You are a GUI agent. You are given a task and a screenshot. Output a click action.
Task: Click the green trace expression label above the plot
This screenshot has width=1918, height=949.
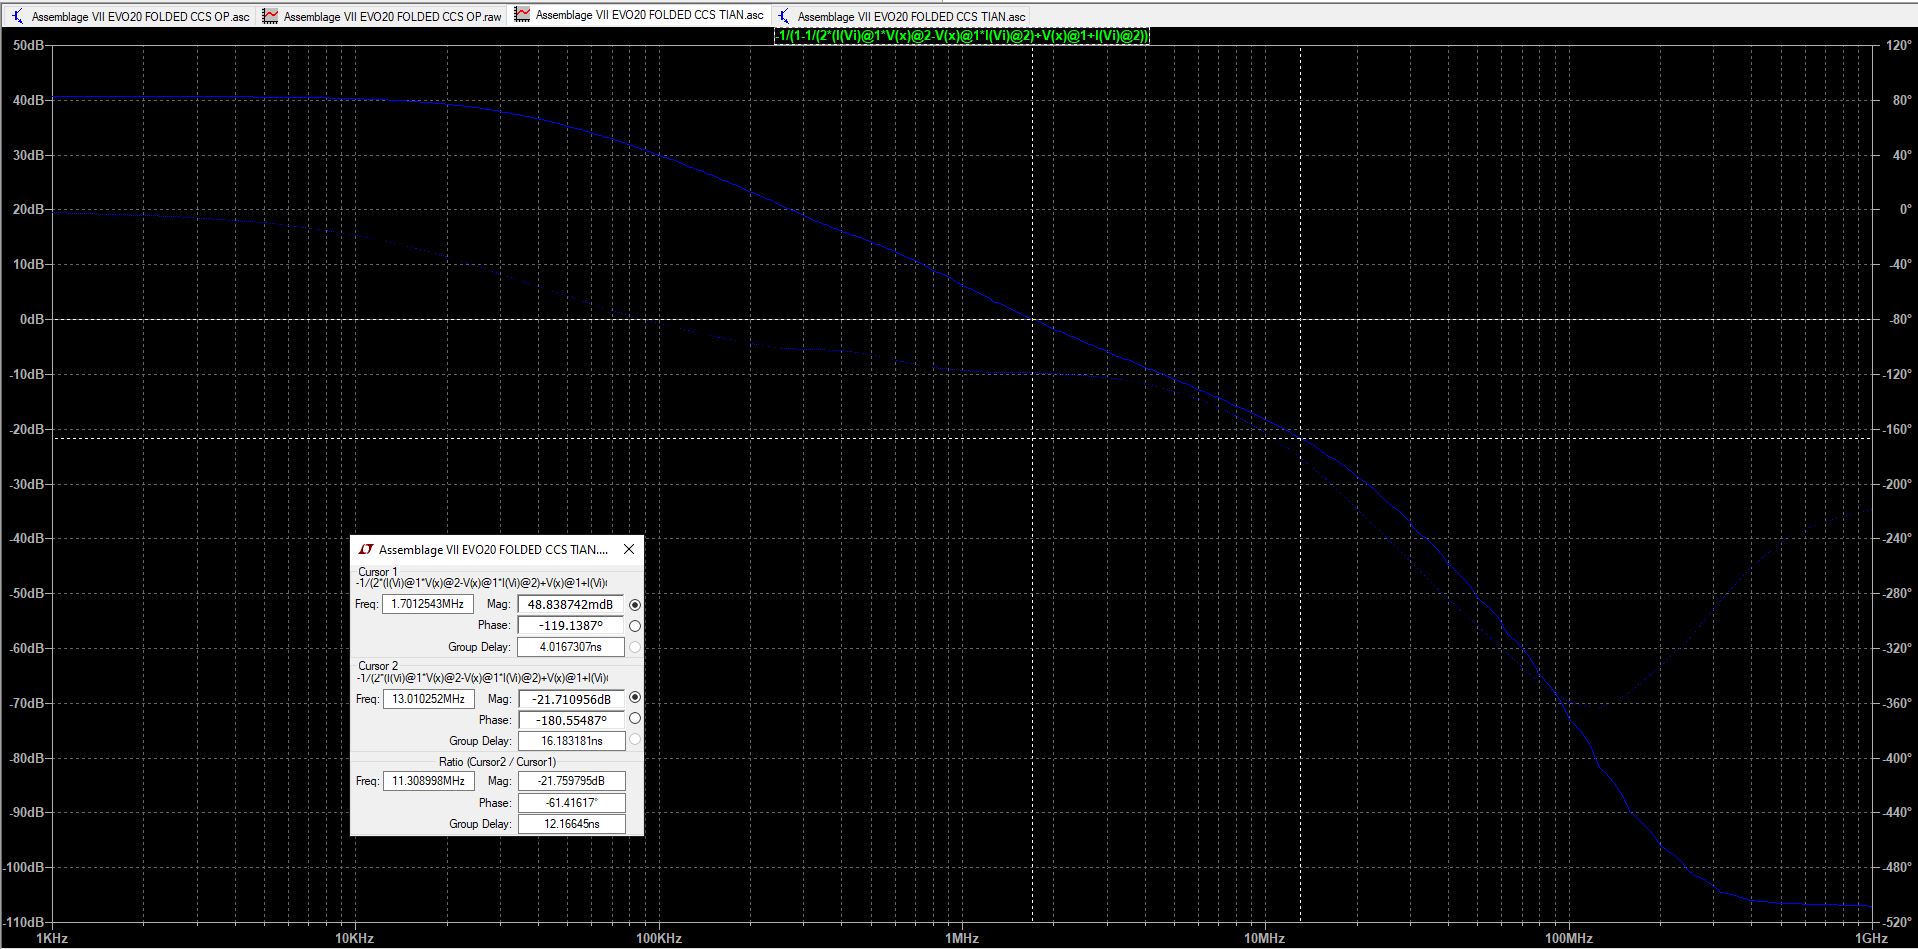point(962,36)
